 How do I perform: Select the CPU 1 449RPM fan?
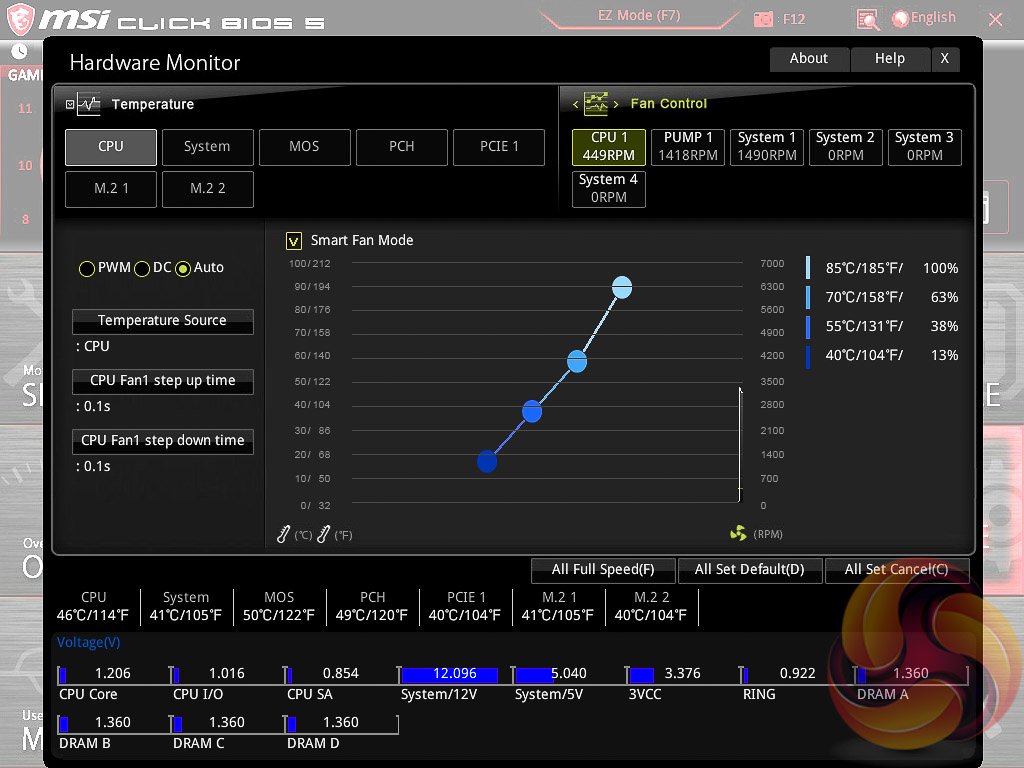pyautogui.click(x=609, y=147)
